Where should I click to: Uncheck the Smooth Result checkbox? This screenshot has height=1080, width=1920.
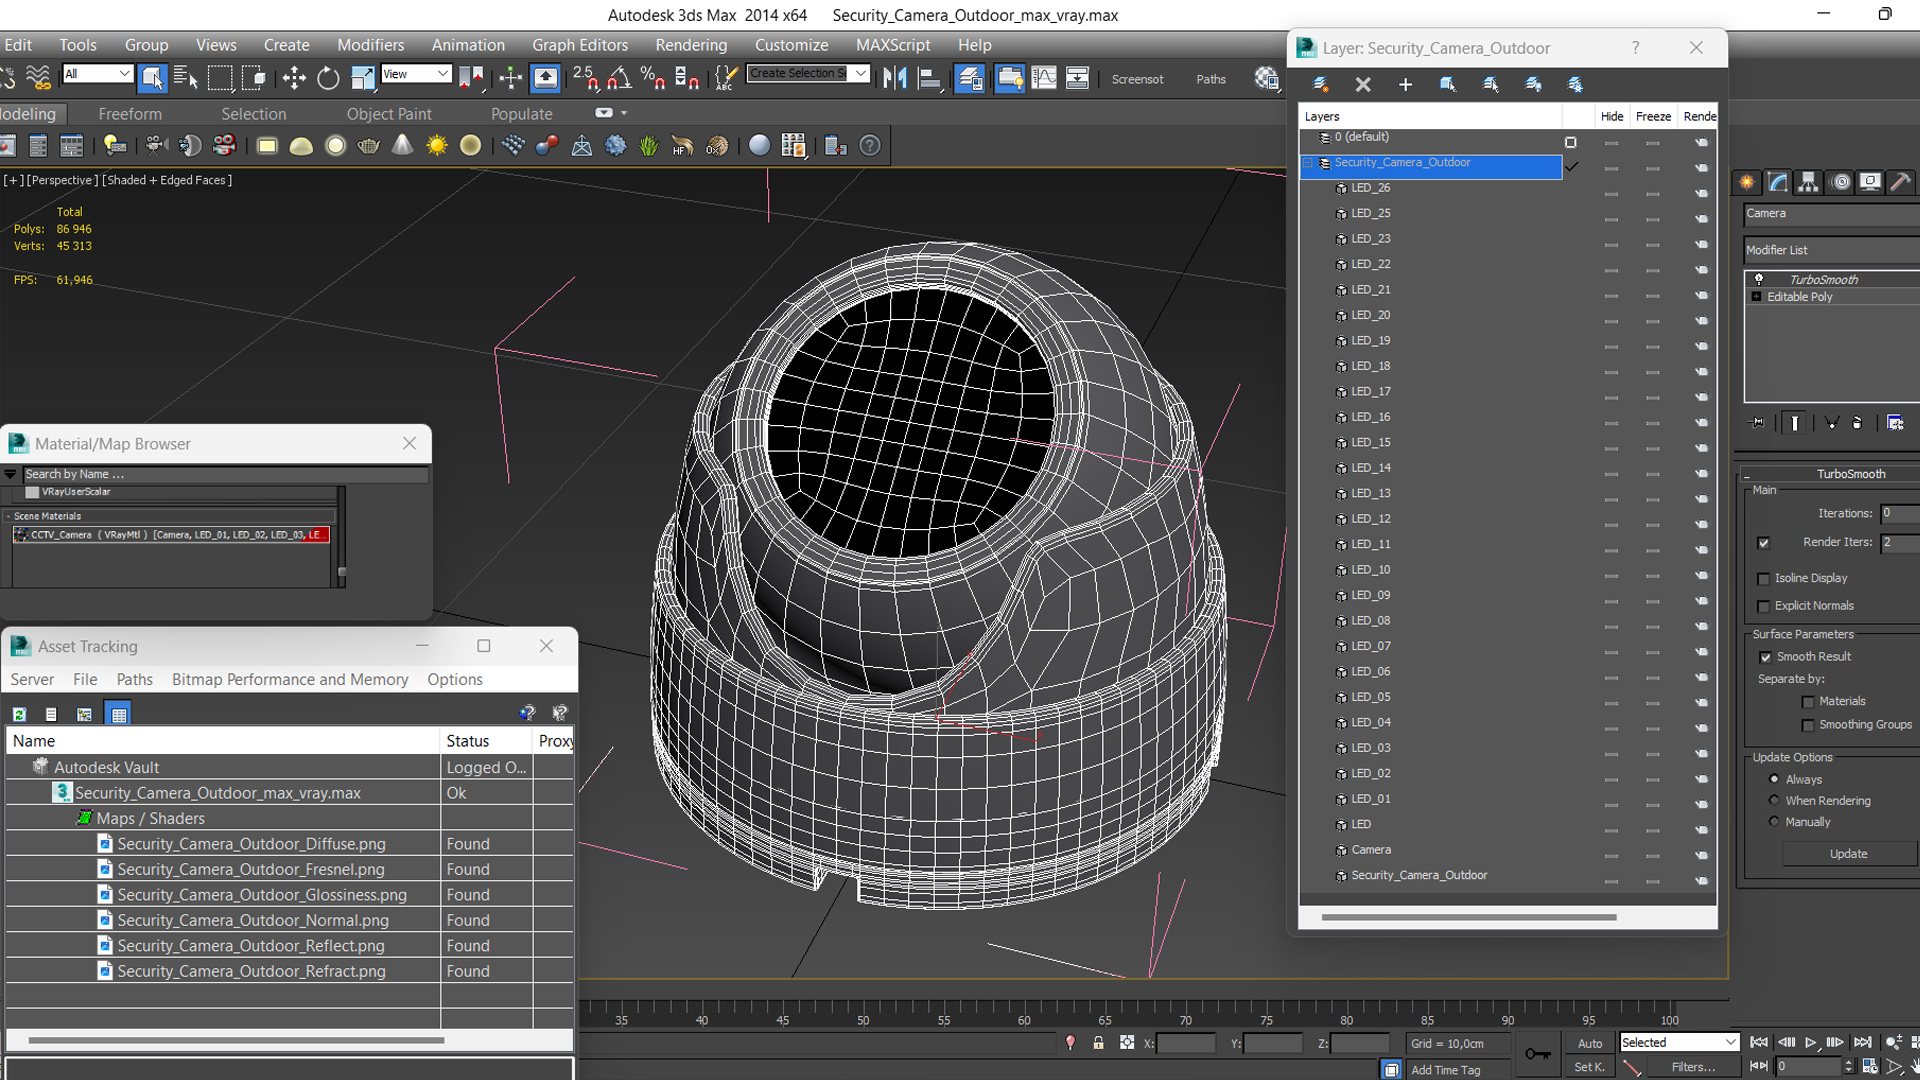click(x=1765, y=657)
